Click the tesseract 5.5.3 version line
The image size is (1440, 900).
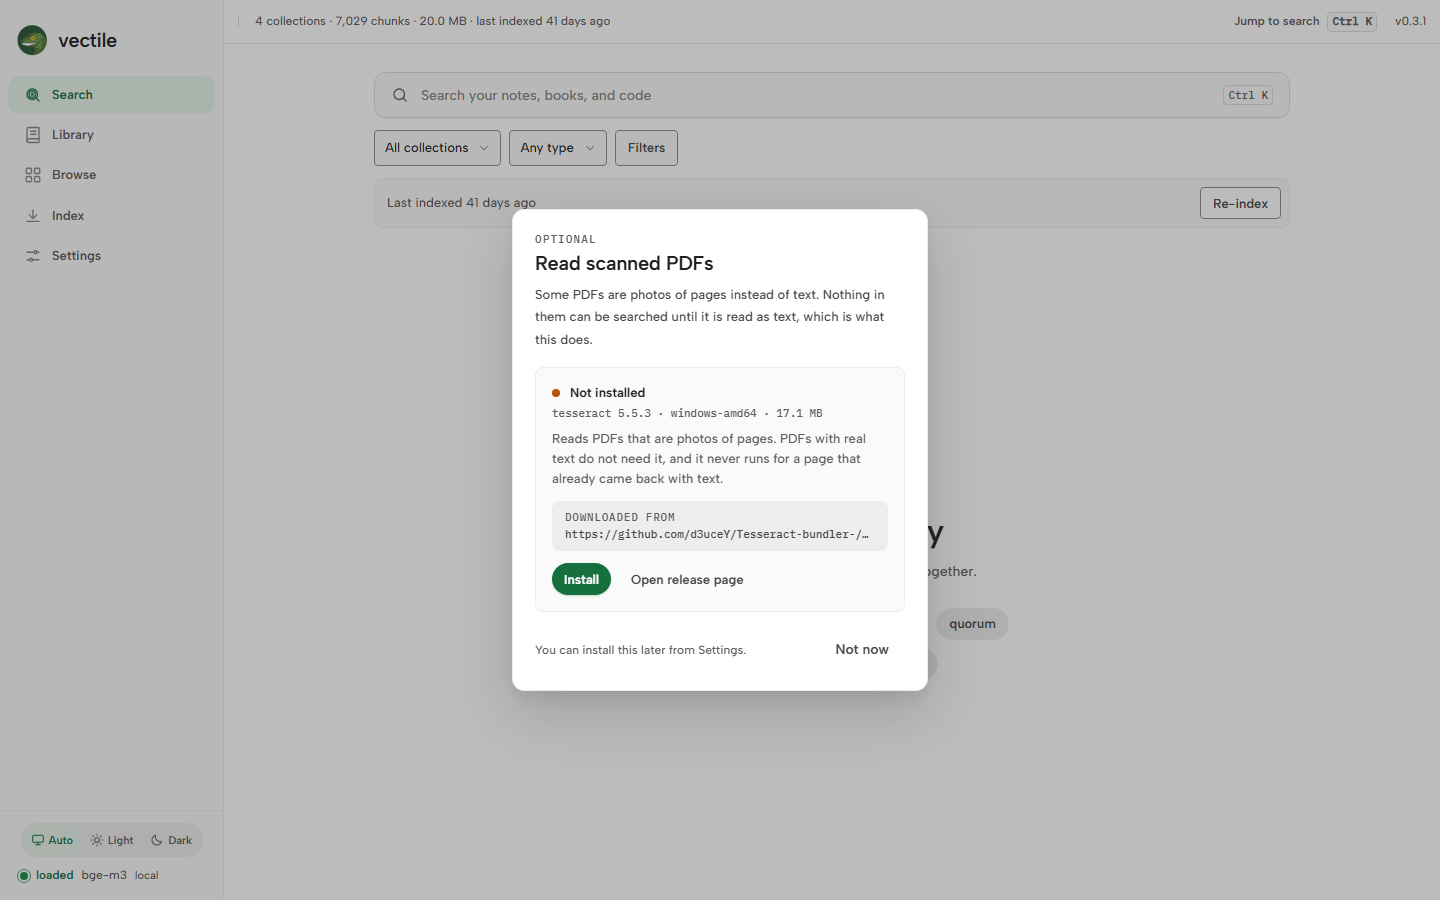point(687,413)
